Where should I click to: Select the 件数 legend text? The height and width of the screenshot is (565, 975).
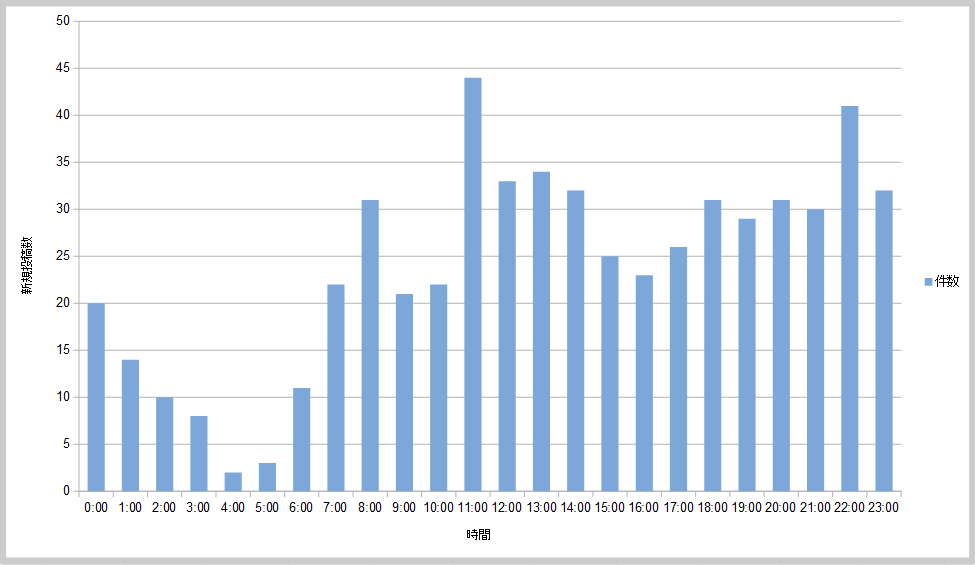pyautogui.click(x=946, y=283)
